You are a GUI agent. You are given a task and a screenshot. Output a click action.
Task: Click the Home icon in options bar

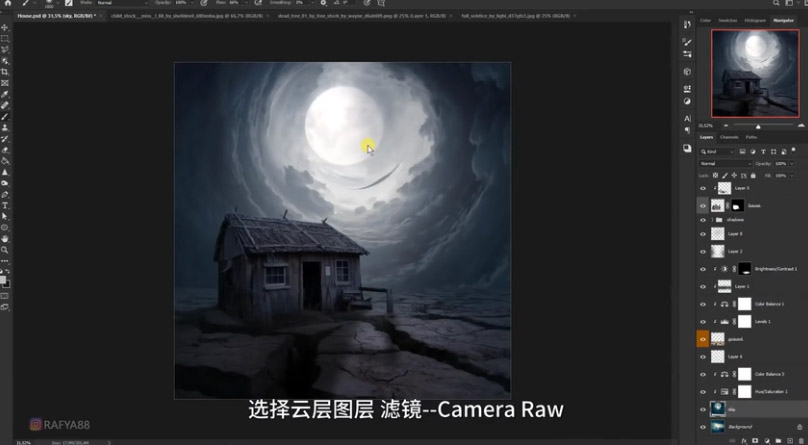tap(7, 3)
